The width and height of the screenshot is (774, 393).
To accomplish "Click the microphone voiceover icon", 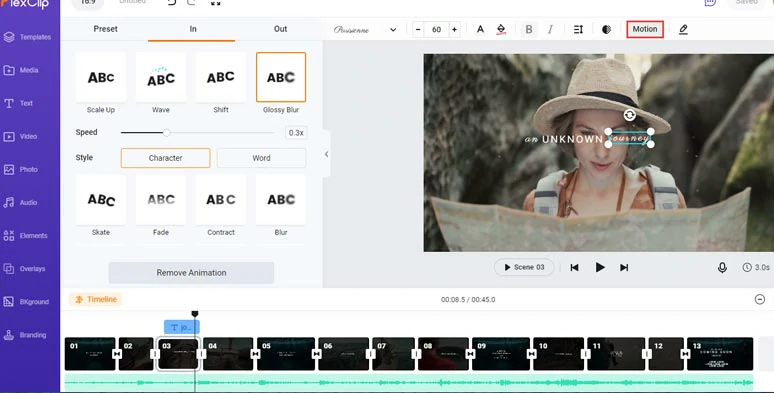I will click(722, 267).
